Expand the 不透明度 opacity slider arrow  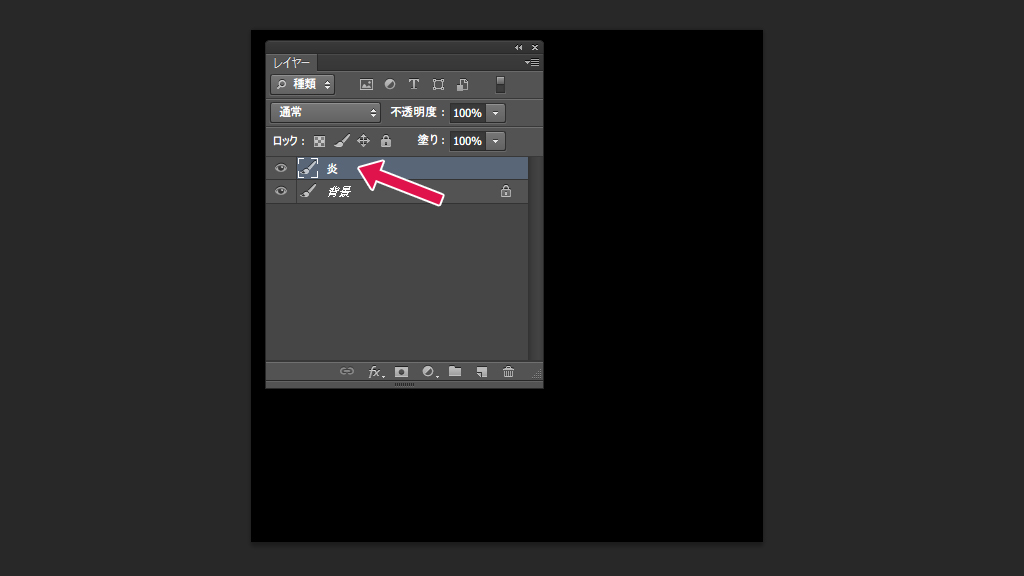coord(496,113)
